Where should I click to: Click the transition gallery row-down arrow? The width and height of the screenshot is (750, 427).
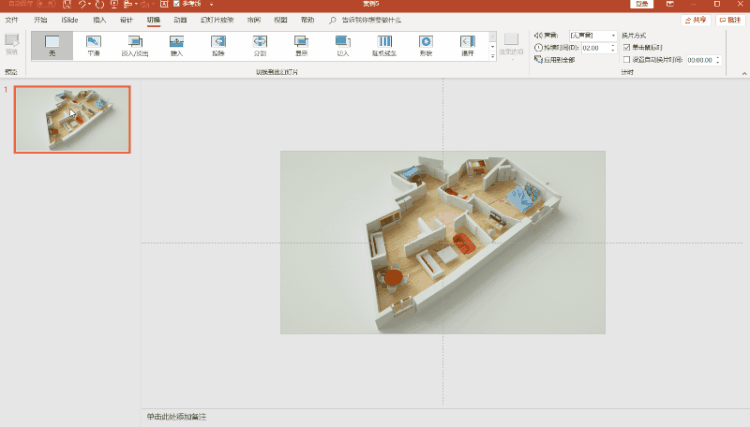click(x=493, y=46)
